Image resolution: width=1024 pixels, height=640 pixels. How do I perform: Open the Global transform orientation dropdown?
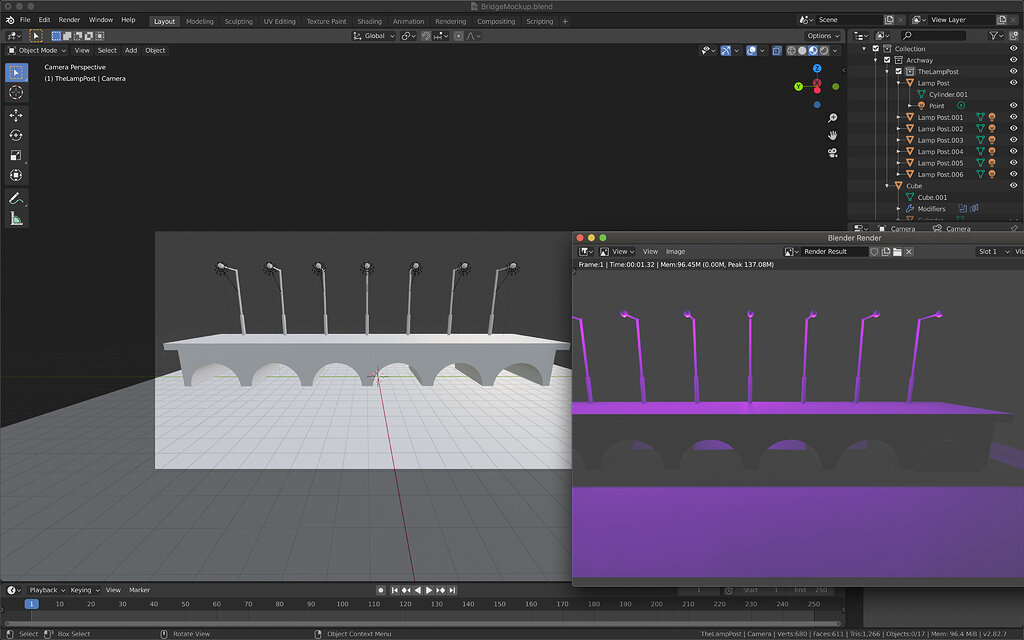pos(375,36)
